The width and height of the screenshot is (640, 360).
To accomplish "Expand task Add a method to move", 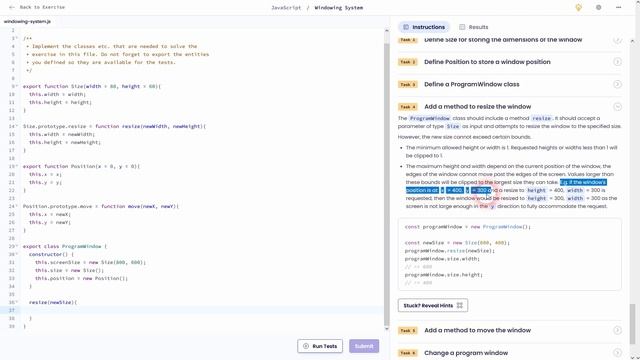I will click(617, 330).
